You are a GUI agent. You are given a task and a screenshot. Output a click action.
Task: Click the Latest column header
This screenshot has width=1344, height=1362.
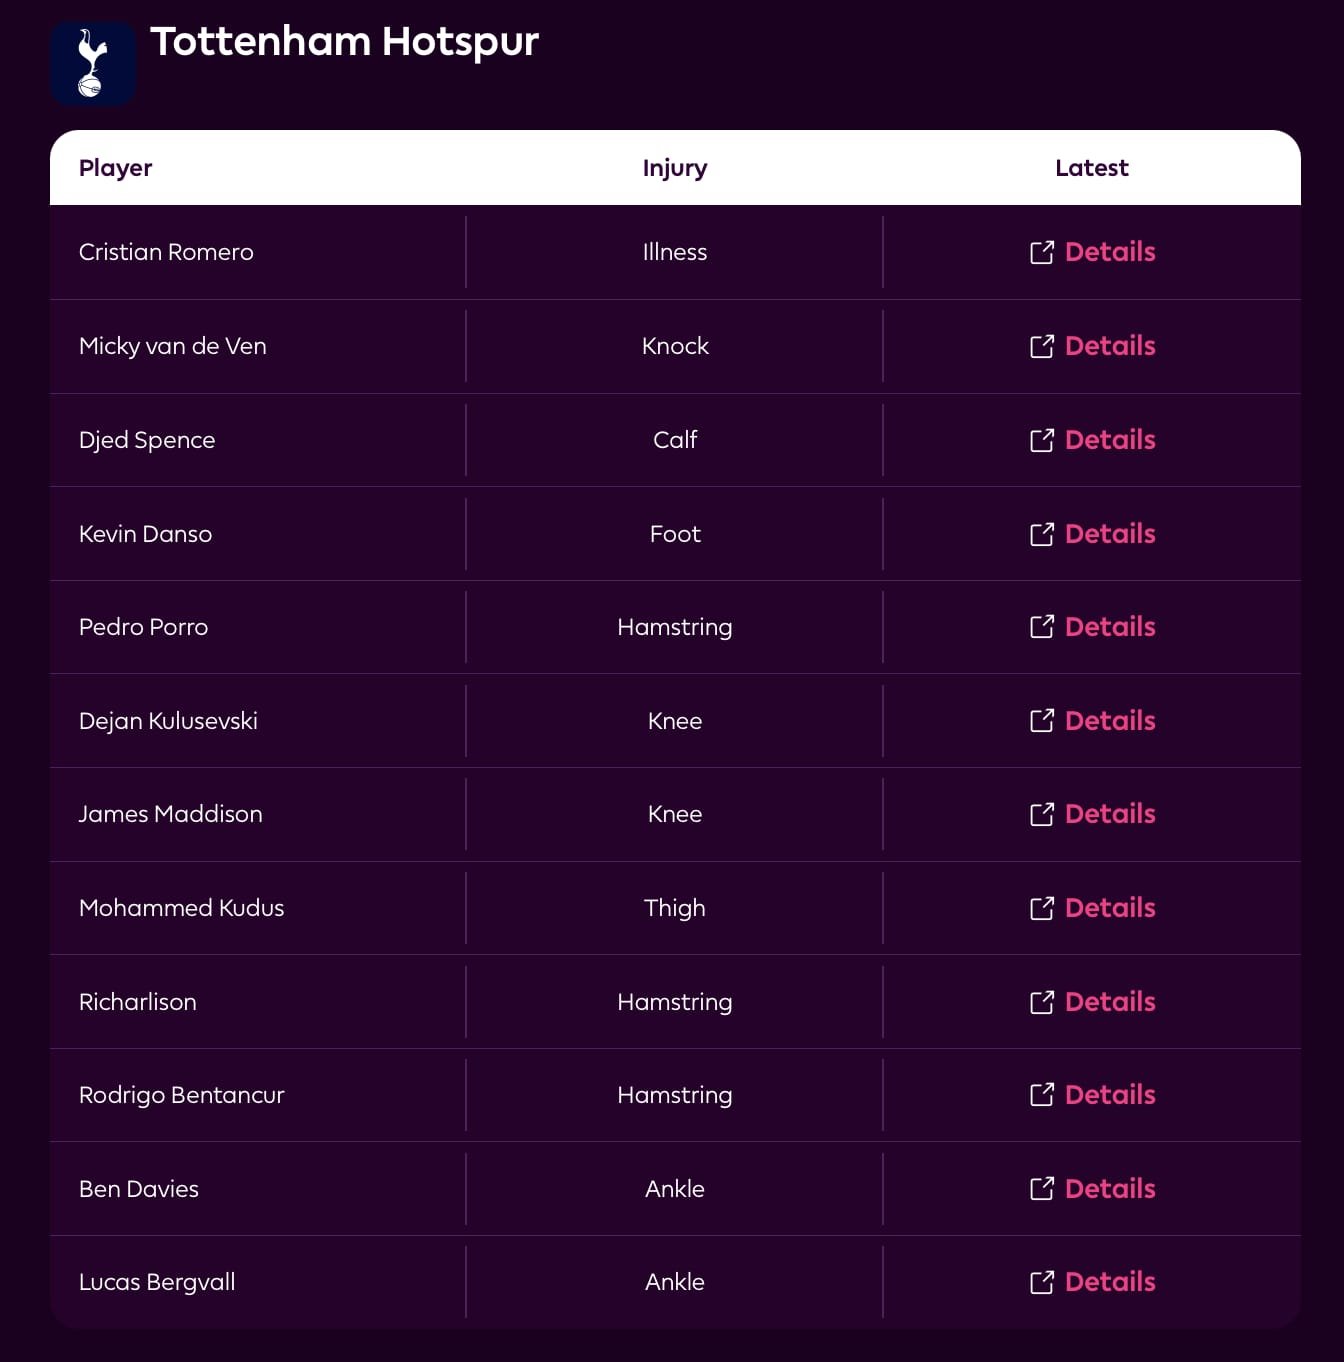pyautogui.click(x=1091, y=168)
